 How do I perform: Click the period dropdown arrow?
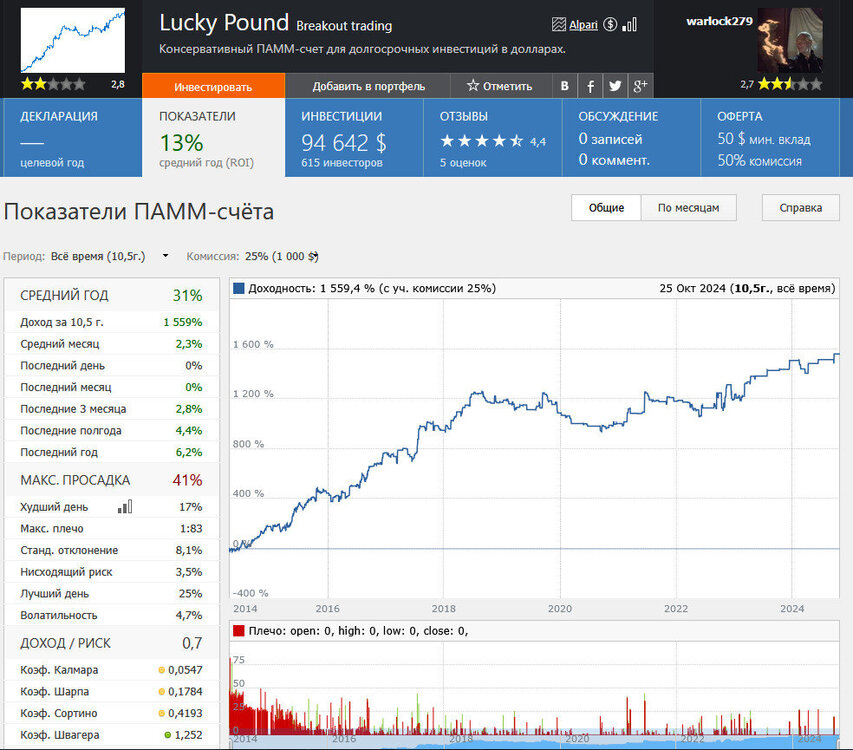(165, 256)
